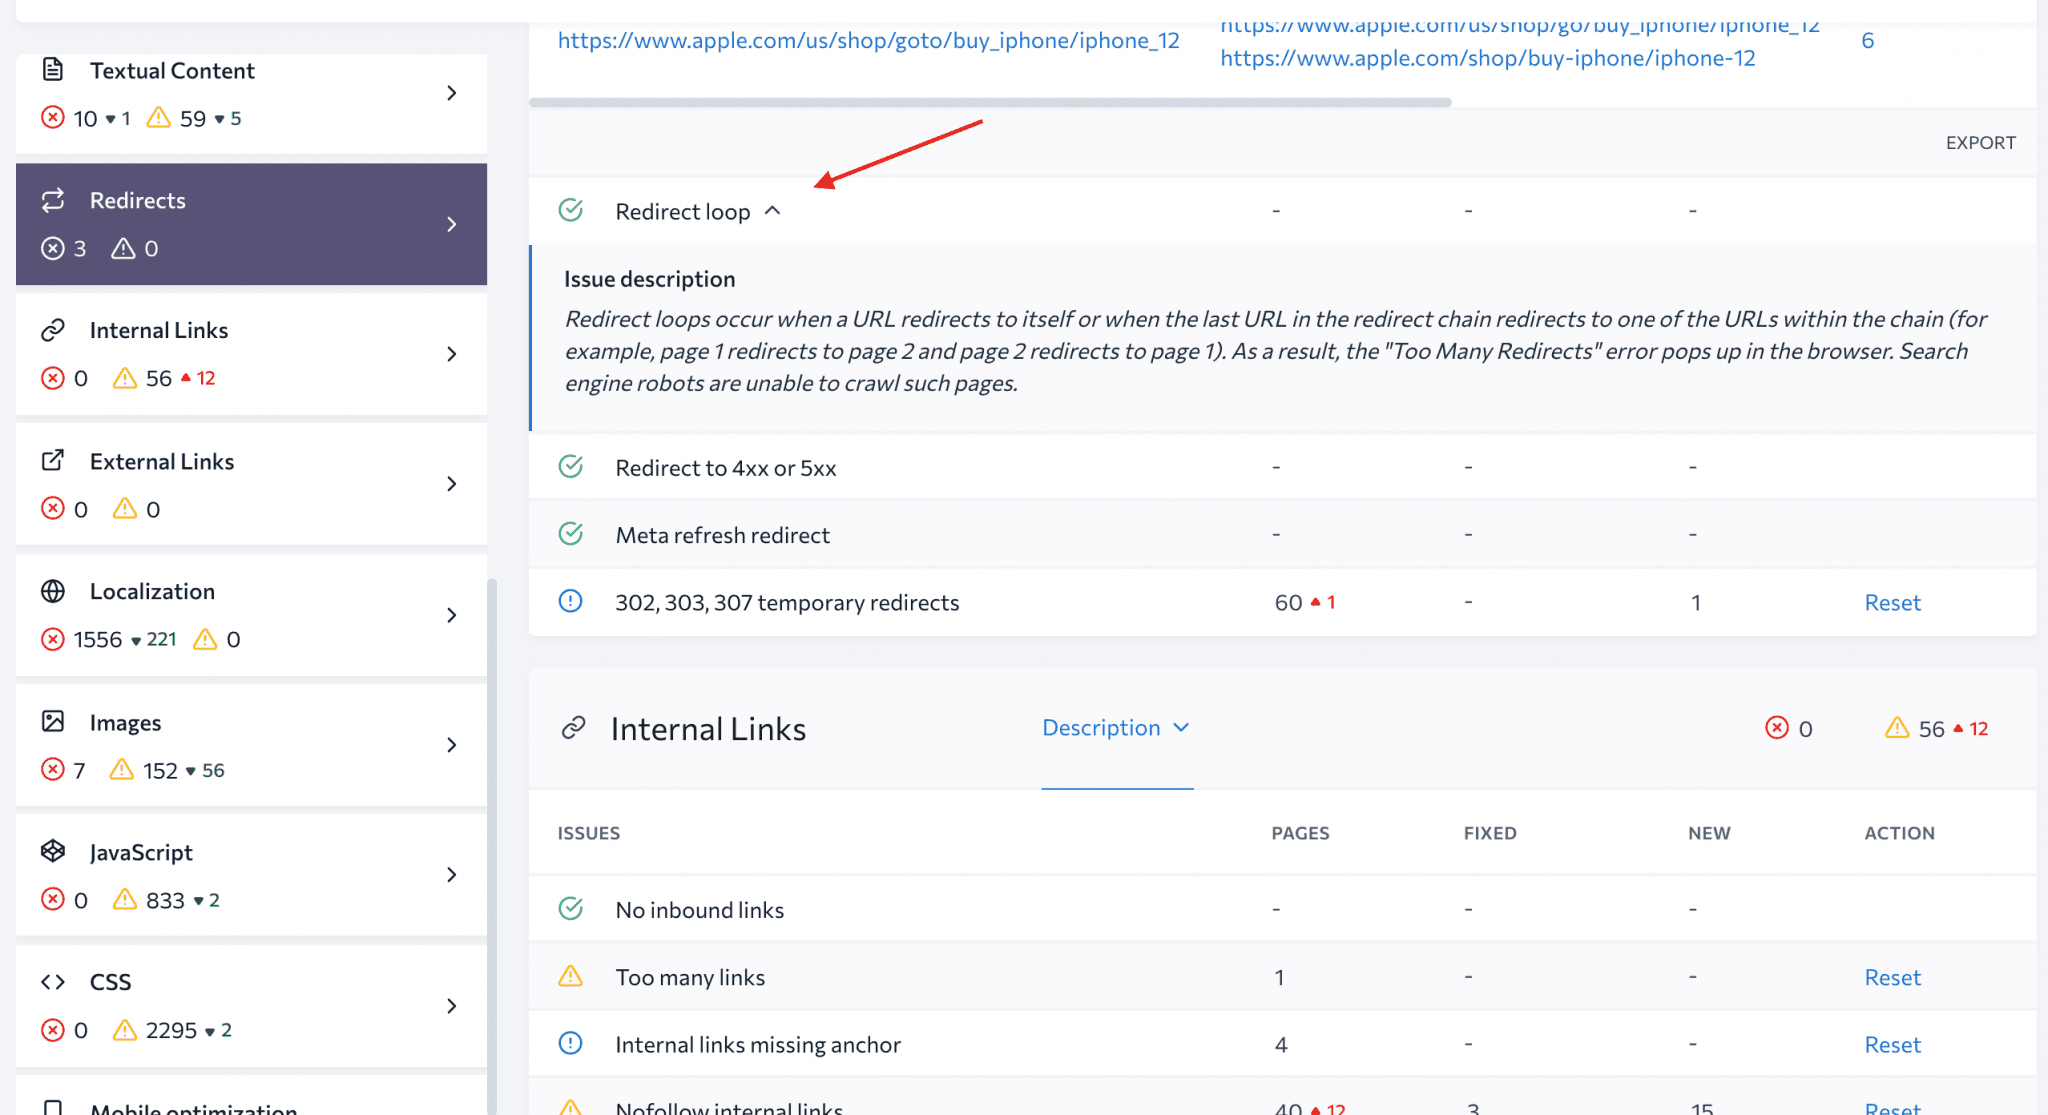Open the apple.com buy_iphone link

(x=868, y=41)
